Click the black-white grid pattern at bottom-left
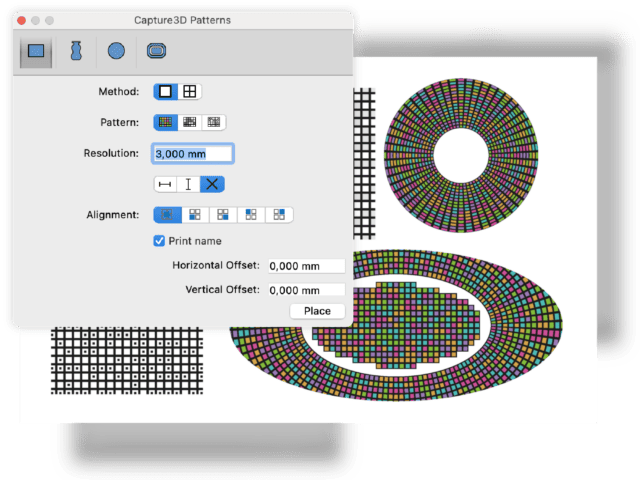The image size is (640, 480). point(127,360)
